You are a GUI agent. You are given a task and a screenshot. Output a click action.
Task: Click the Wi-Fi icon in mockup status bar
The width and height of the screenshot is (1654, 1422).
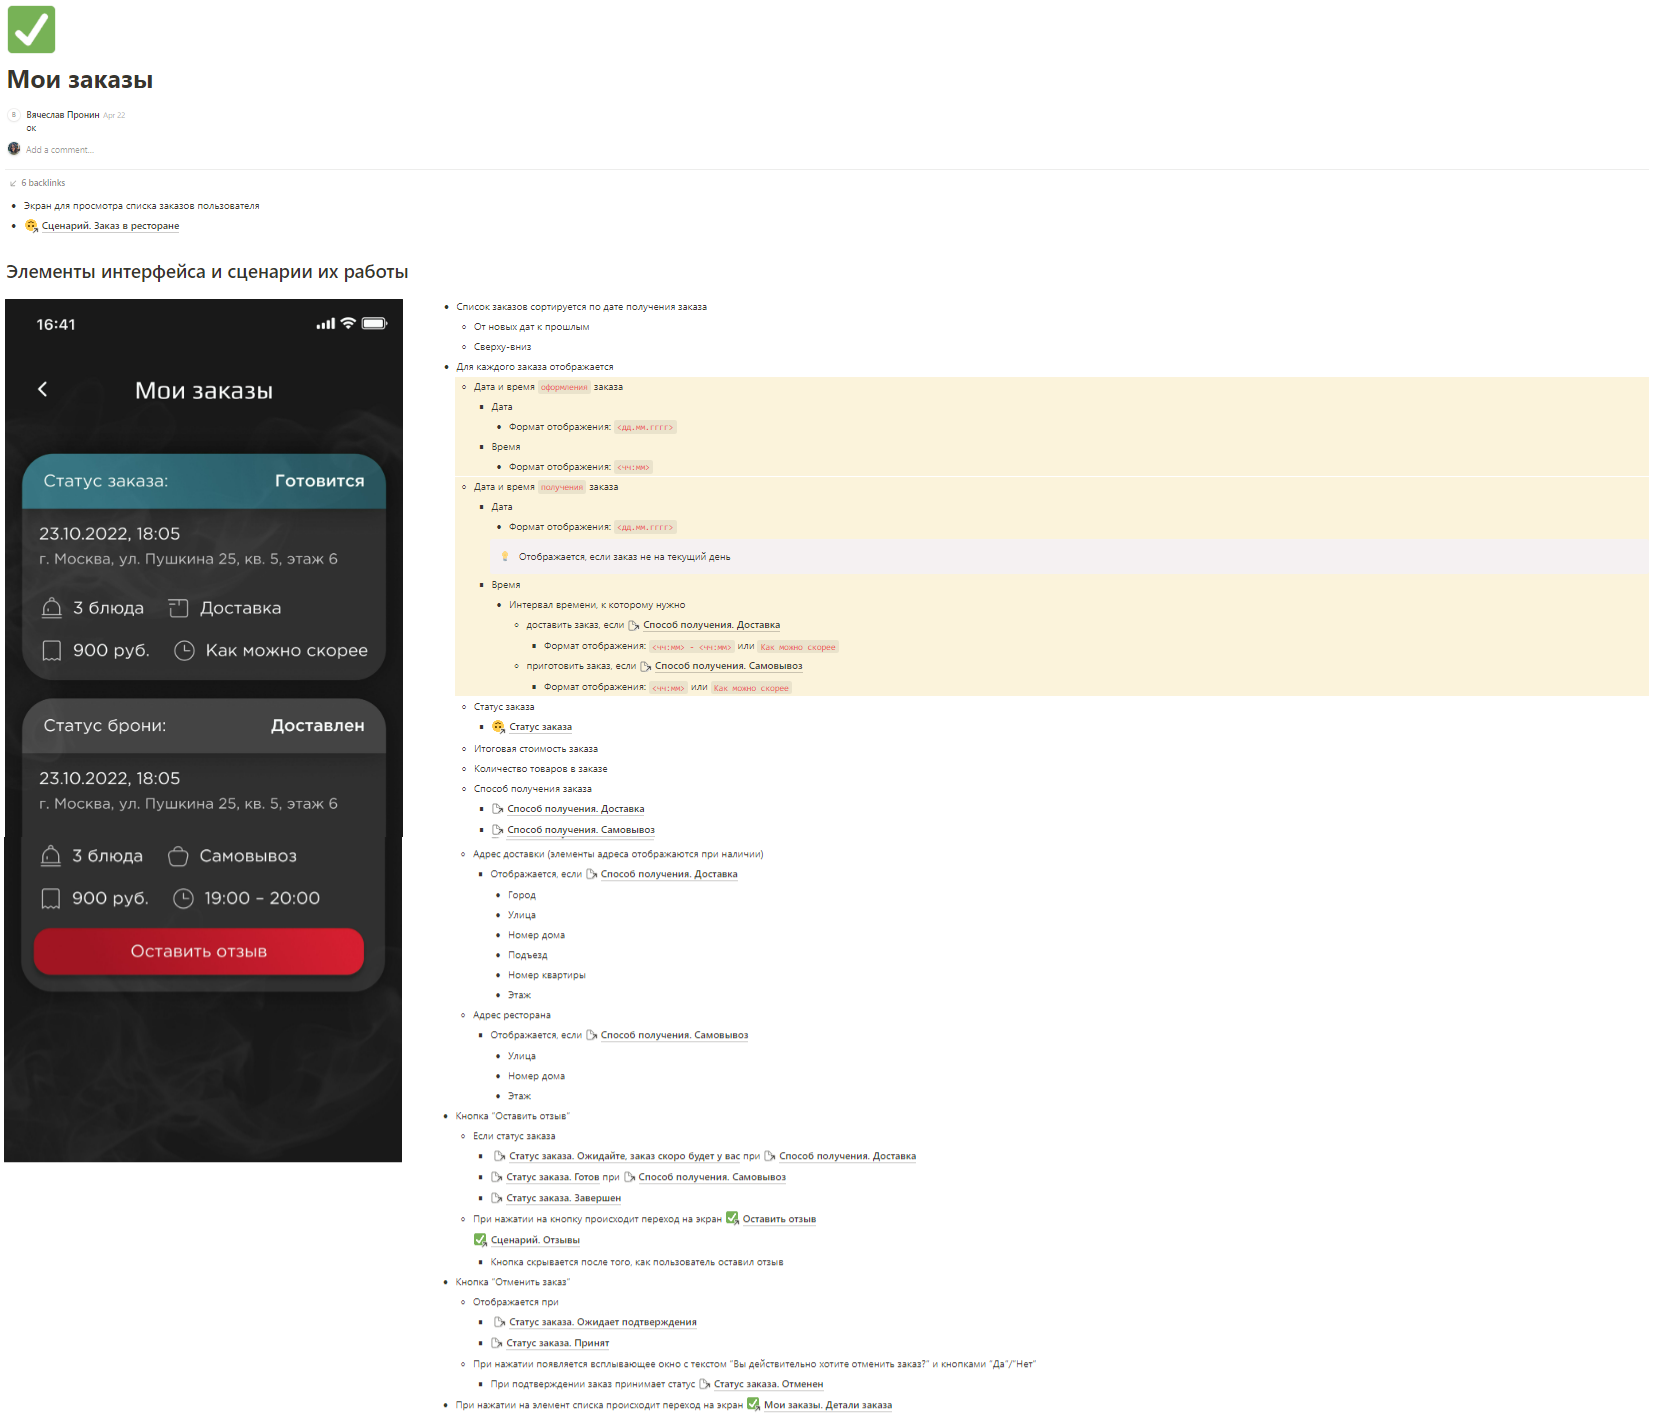pyautogui.click(x=348, y=323)
